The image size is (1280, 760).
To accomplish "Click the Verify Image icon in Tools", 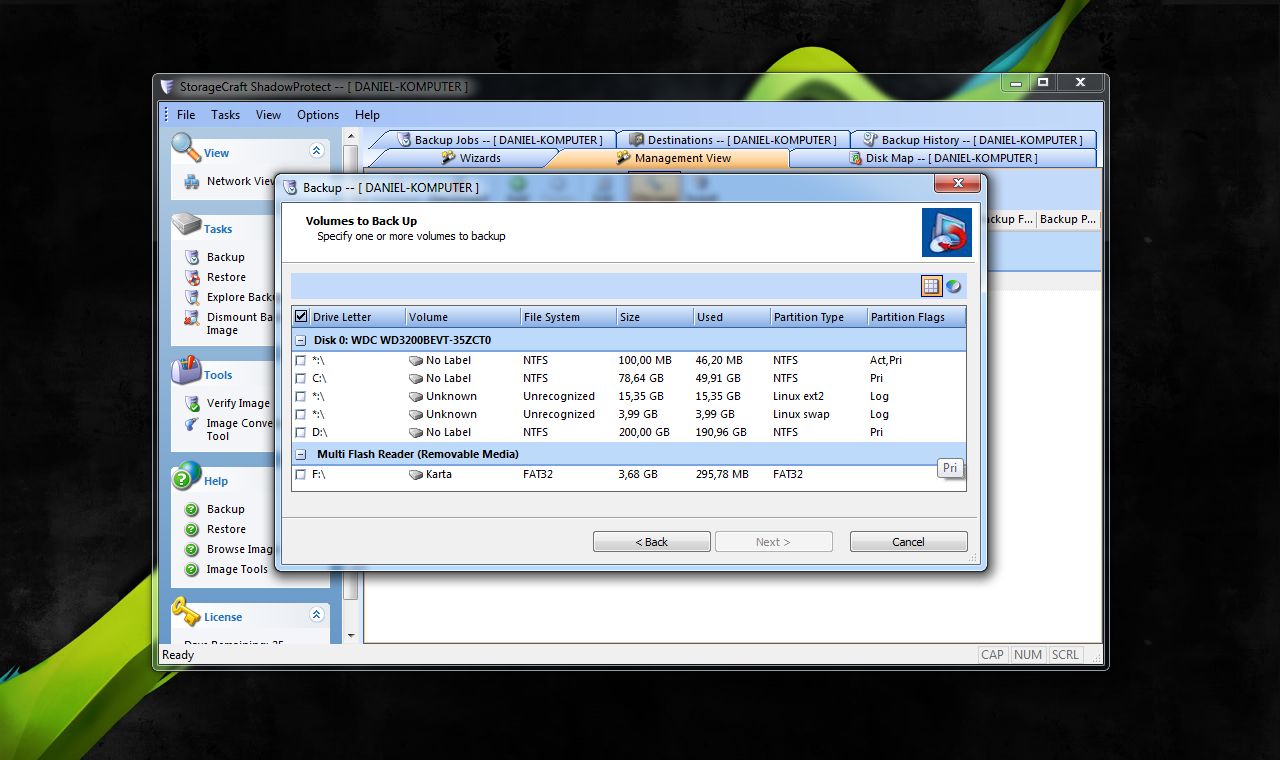I will pyautogui.click(x=192, y=403).
